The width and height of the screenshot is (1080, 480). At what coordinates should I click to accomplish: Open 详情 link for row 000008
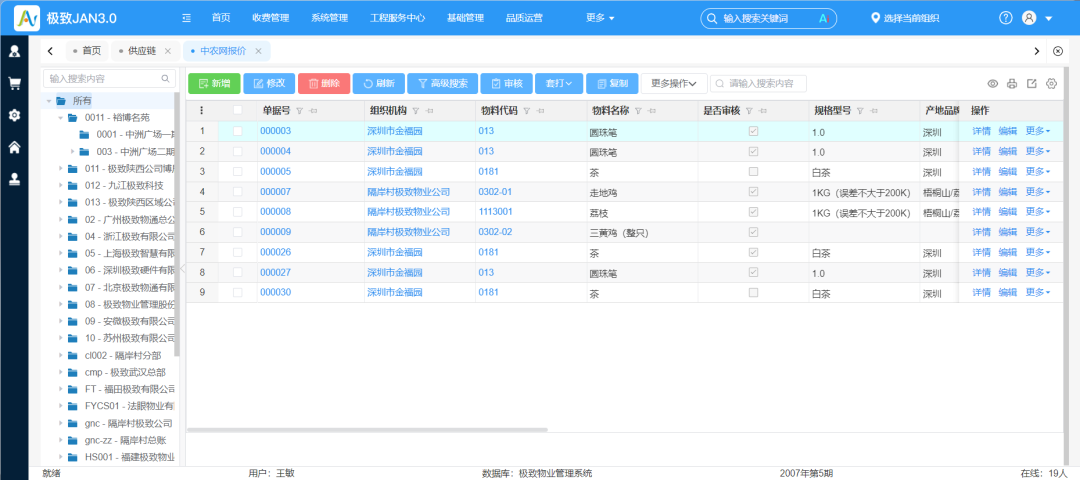click(x=982, y=212)
